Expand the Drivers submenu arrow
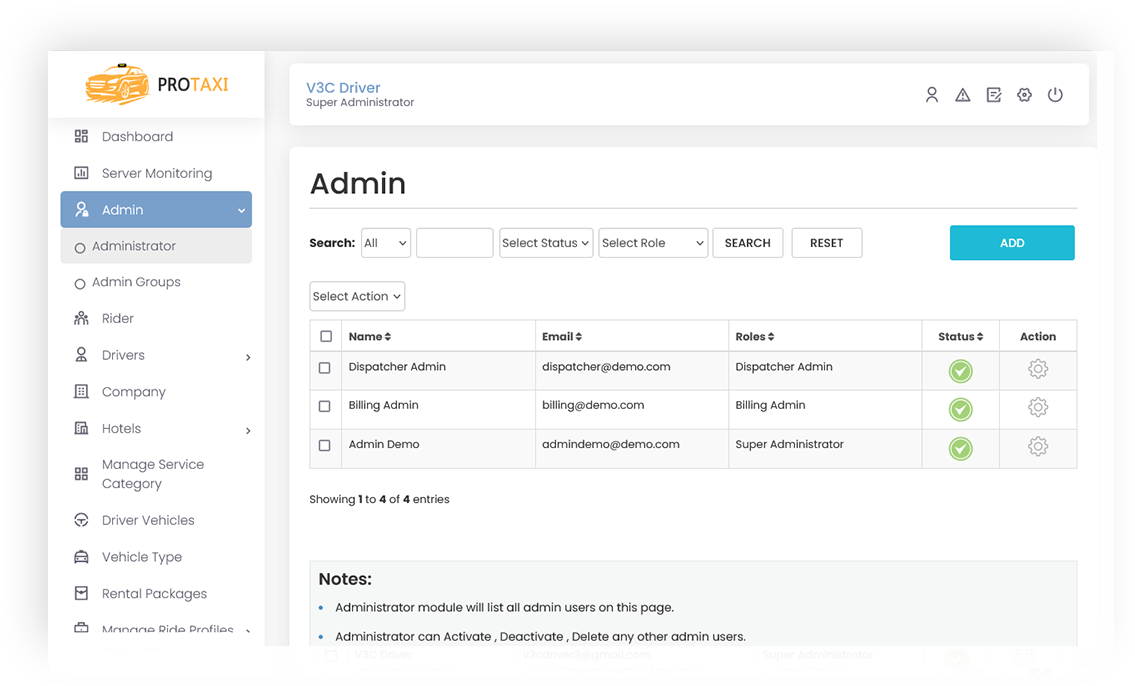 (x=248, y=357)
